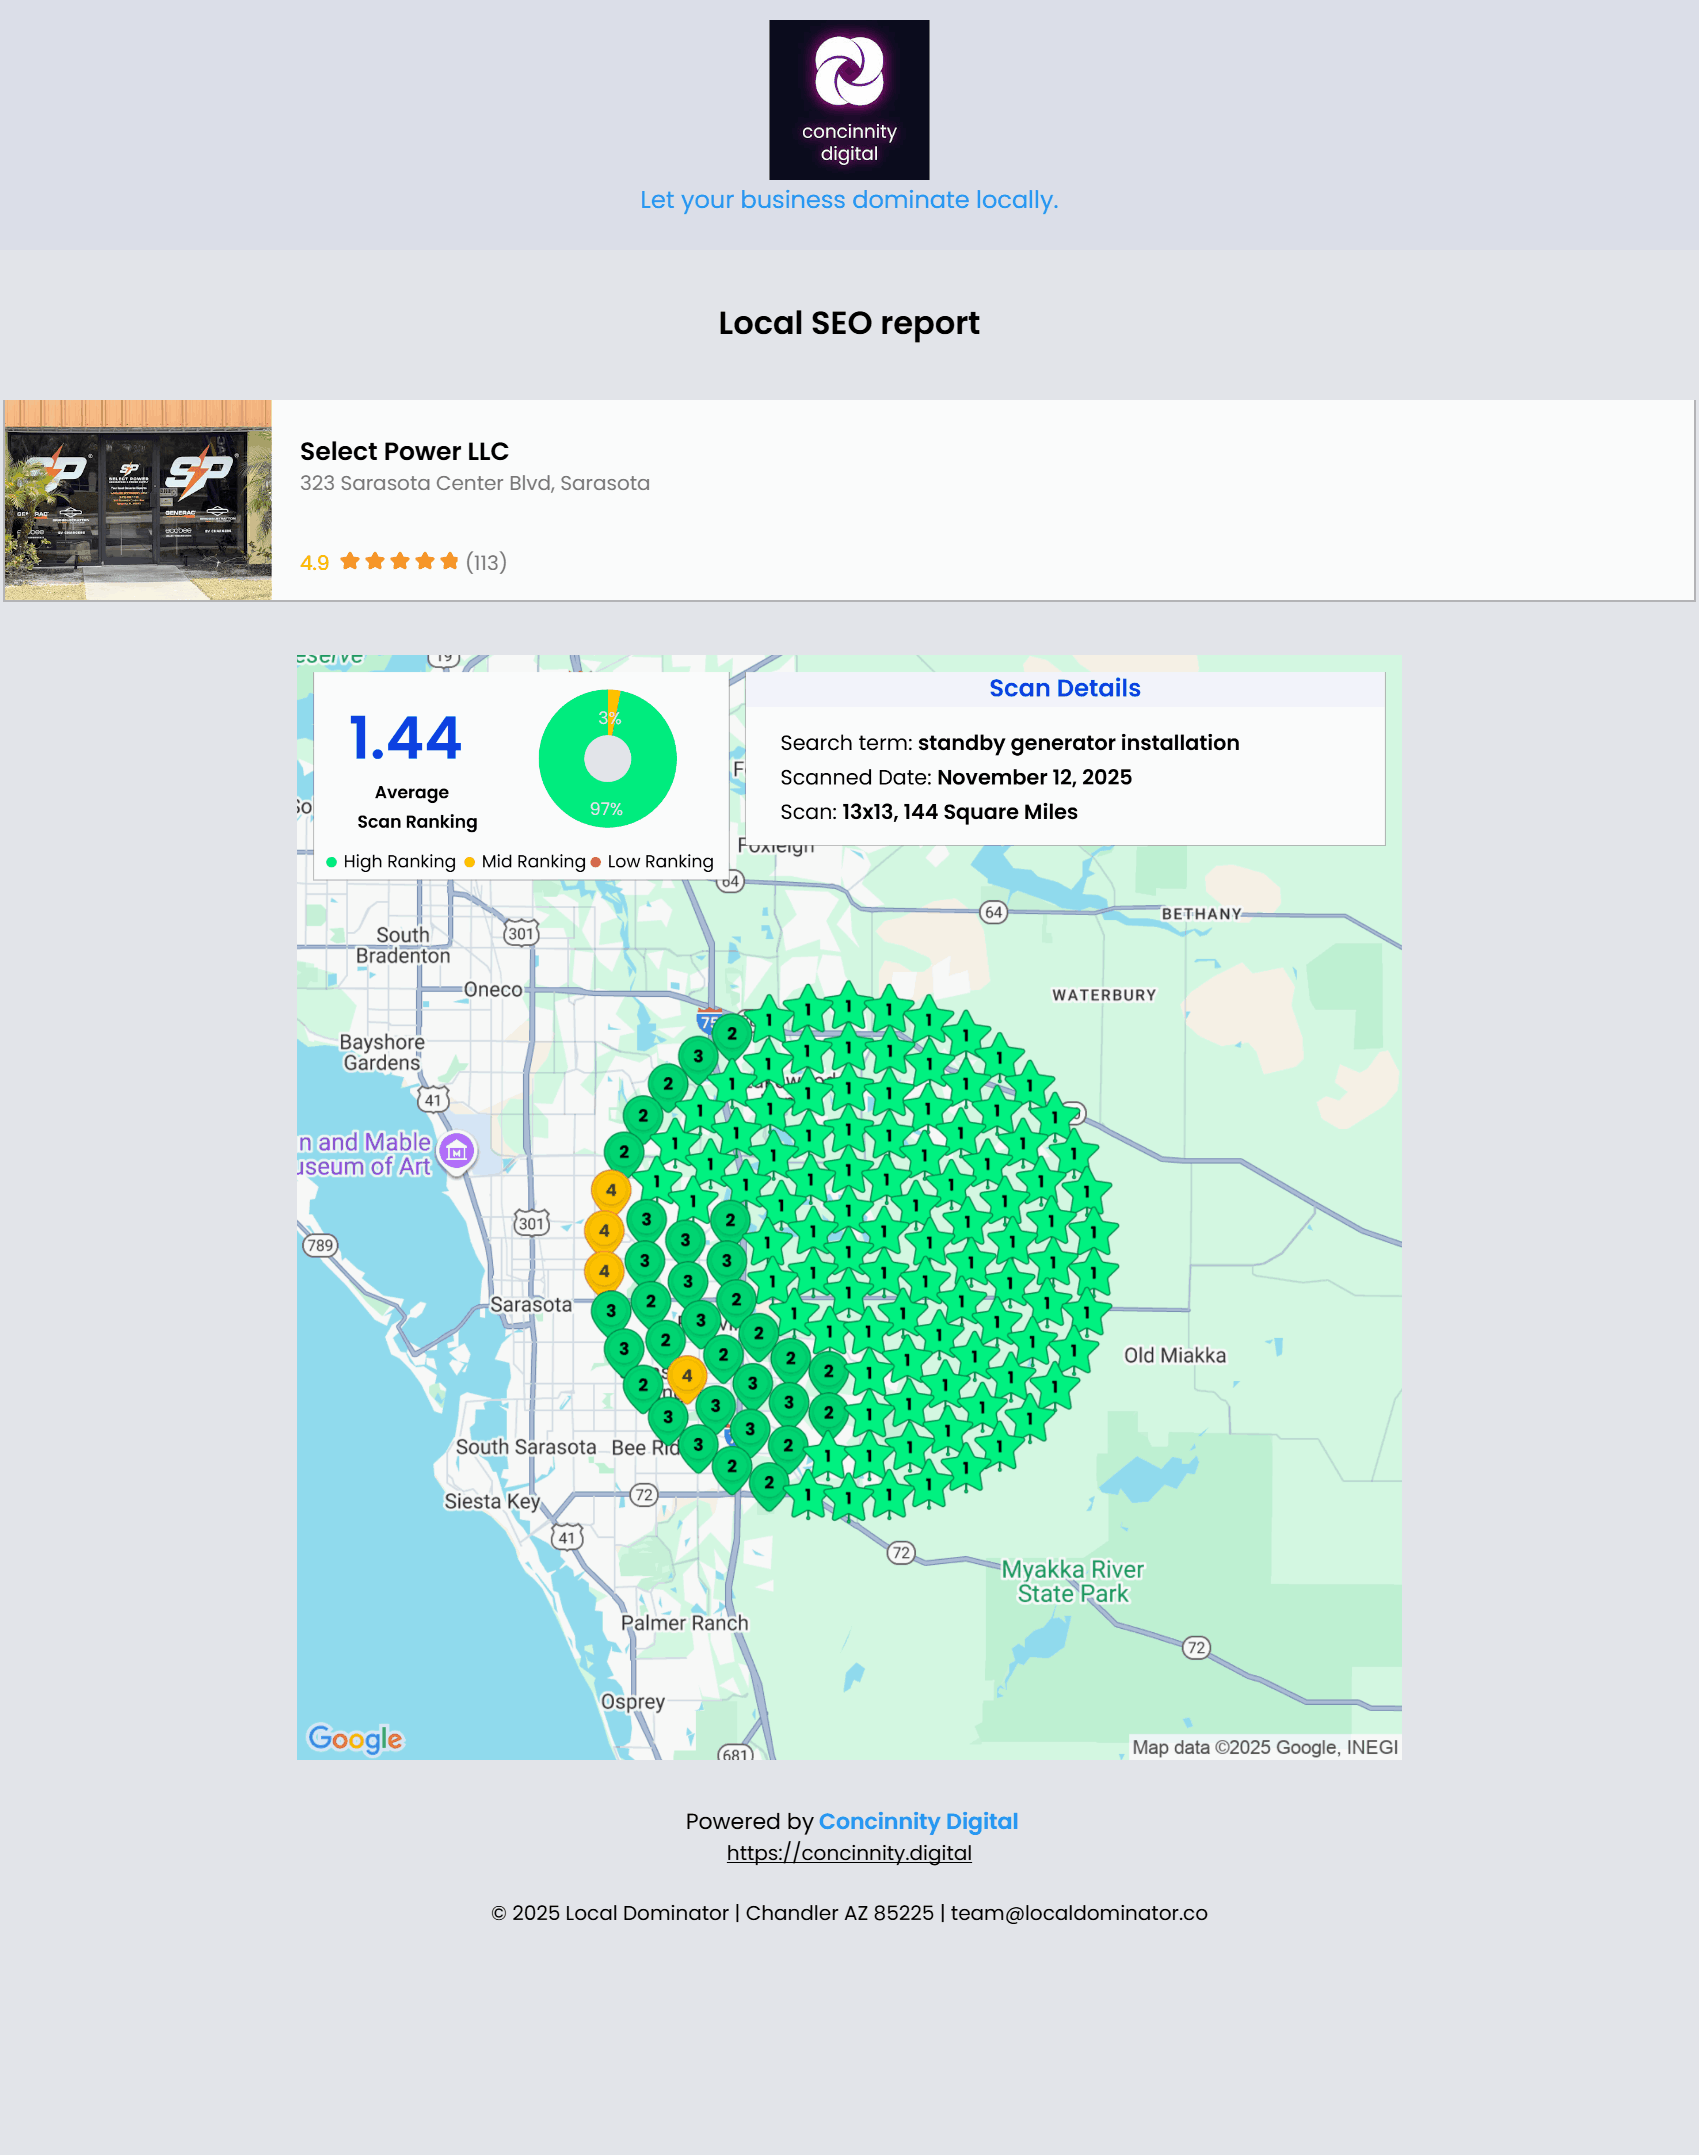This screenshot has width=1699, height=2155.
Task: Click the review count (113)
Action: [486, 562]
